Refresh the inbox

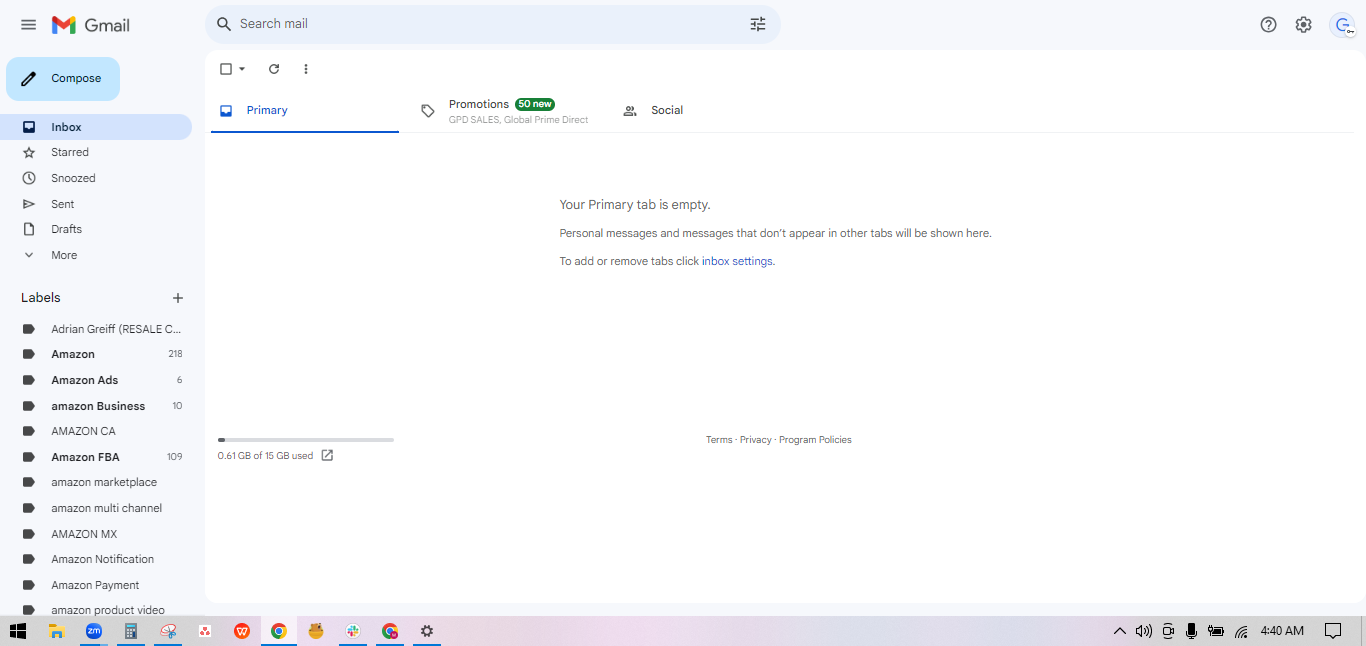(274, 69)
